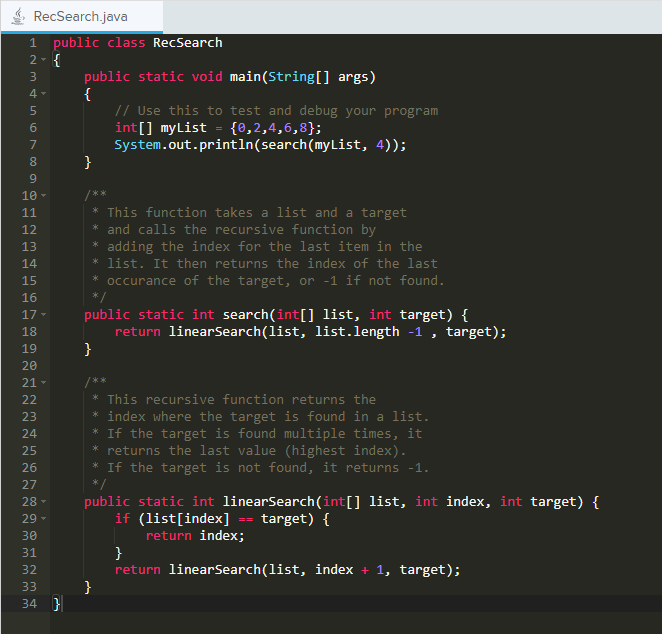The width and height of the screenshot is (662, 634).
Task: Fold the doc comment at line 21
Action: pyautogui.click(x=43, y=383)
